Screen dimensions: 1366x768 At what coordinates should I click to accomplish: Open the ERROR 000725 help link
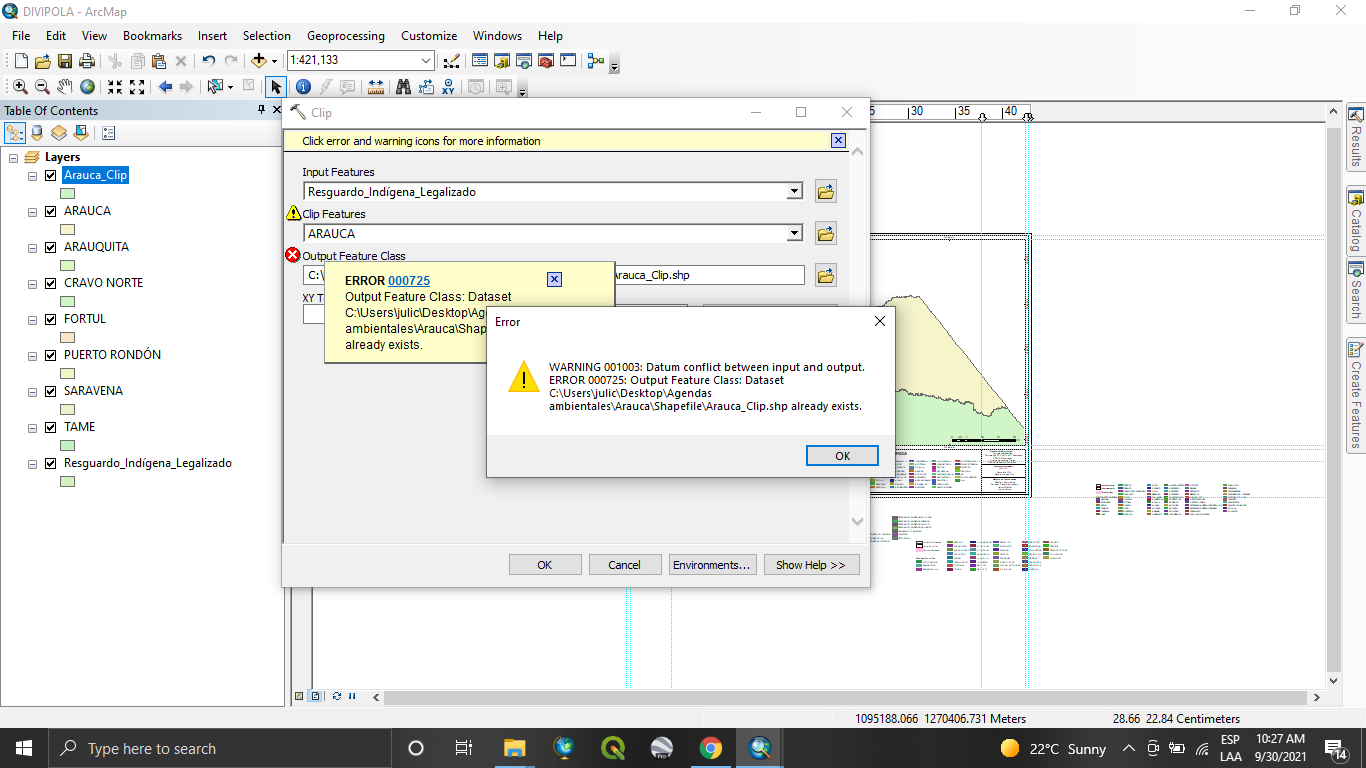point(408,281)
